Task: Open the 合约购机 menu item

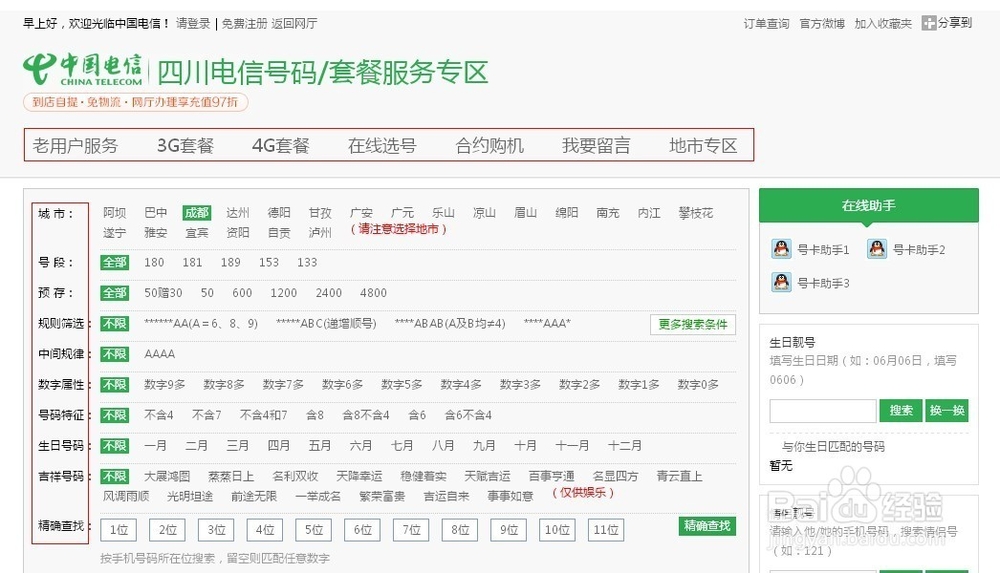Action: (489, 145)
